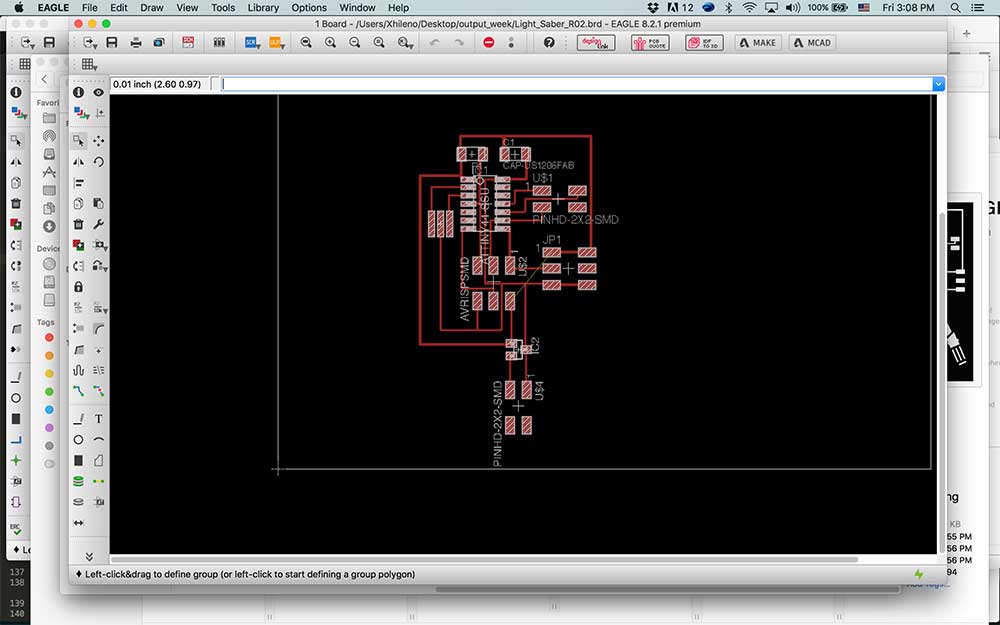Open Spotlight search in menu bar
Viewport: 1000px width, 625px height.
pos(955,8)
